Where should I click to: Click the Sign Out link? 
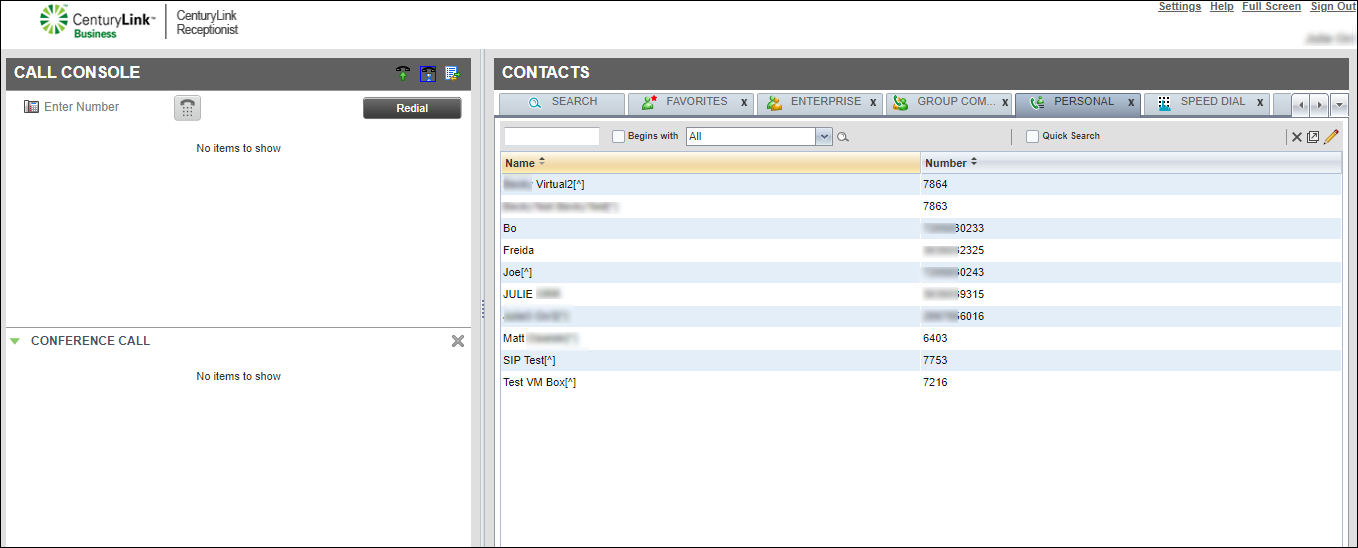coord(1333,7)
